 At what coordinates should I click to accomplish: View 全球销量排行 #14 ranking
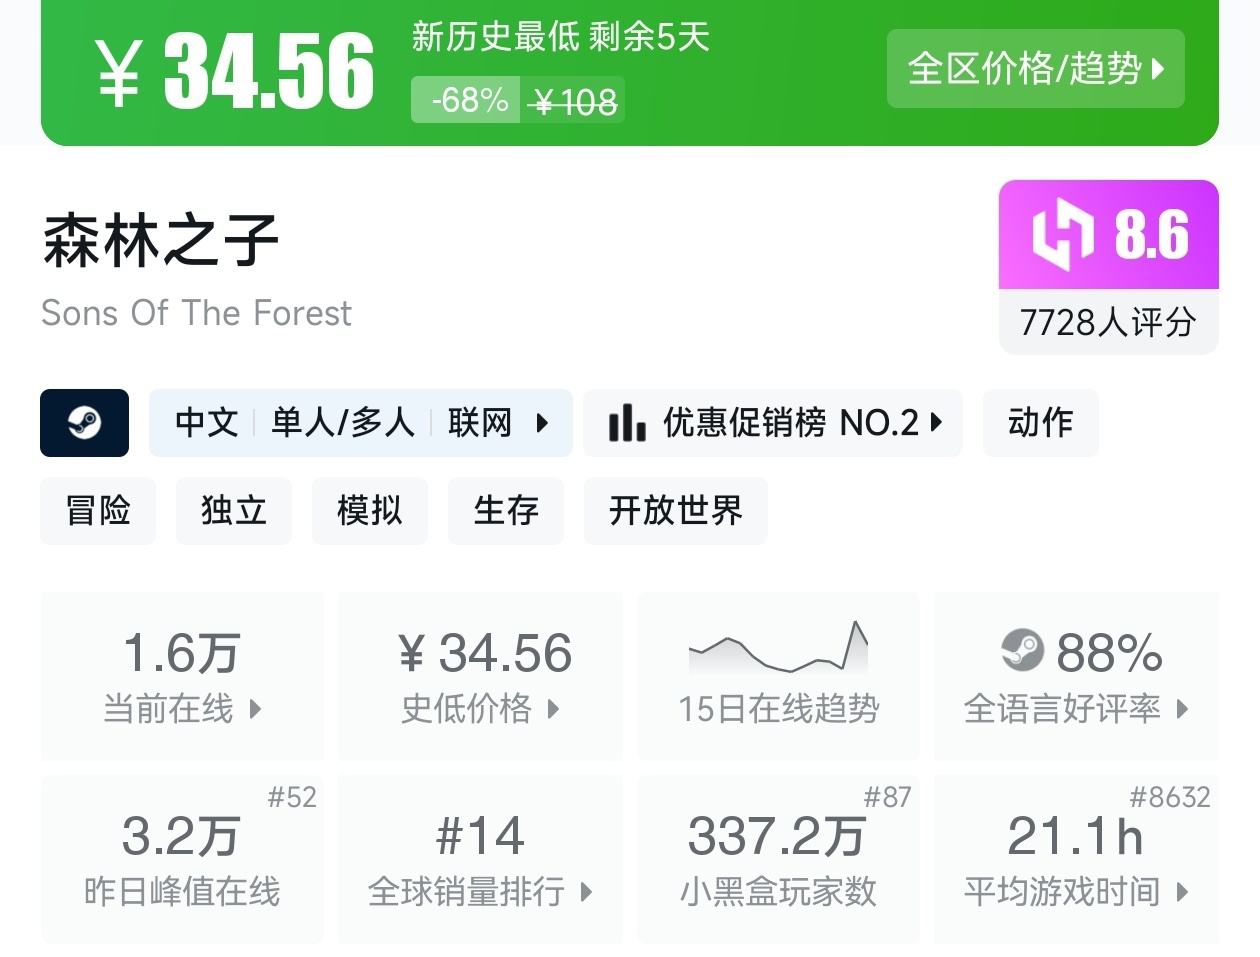pyautogui.click(x=480, y=859)
